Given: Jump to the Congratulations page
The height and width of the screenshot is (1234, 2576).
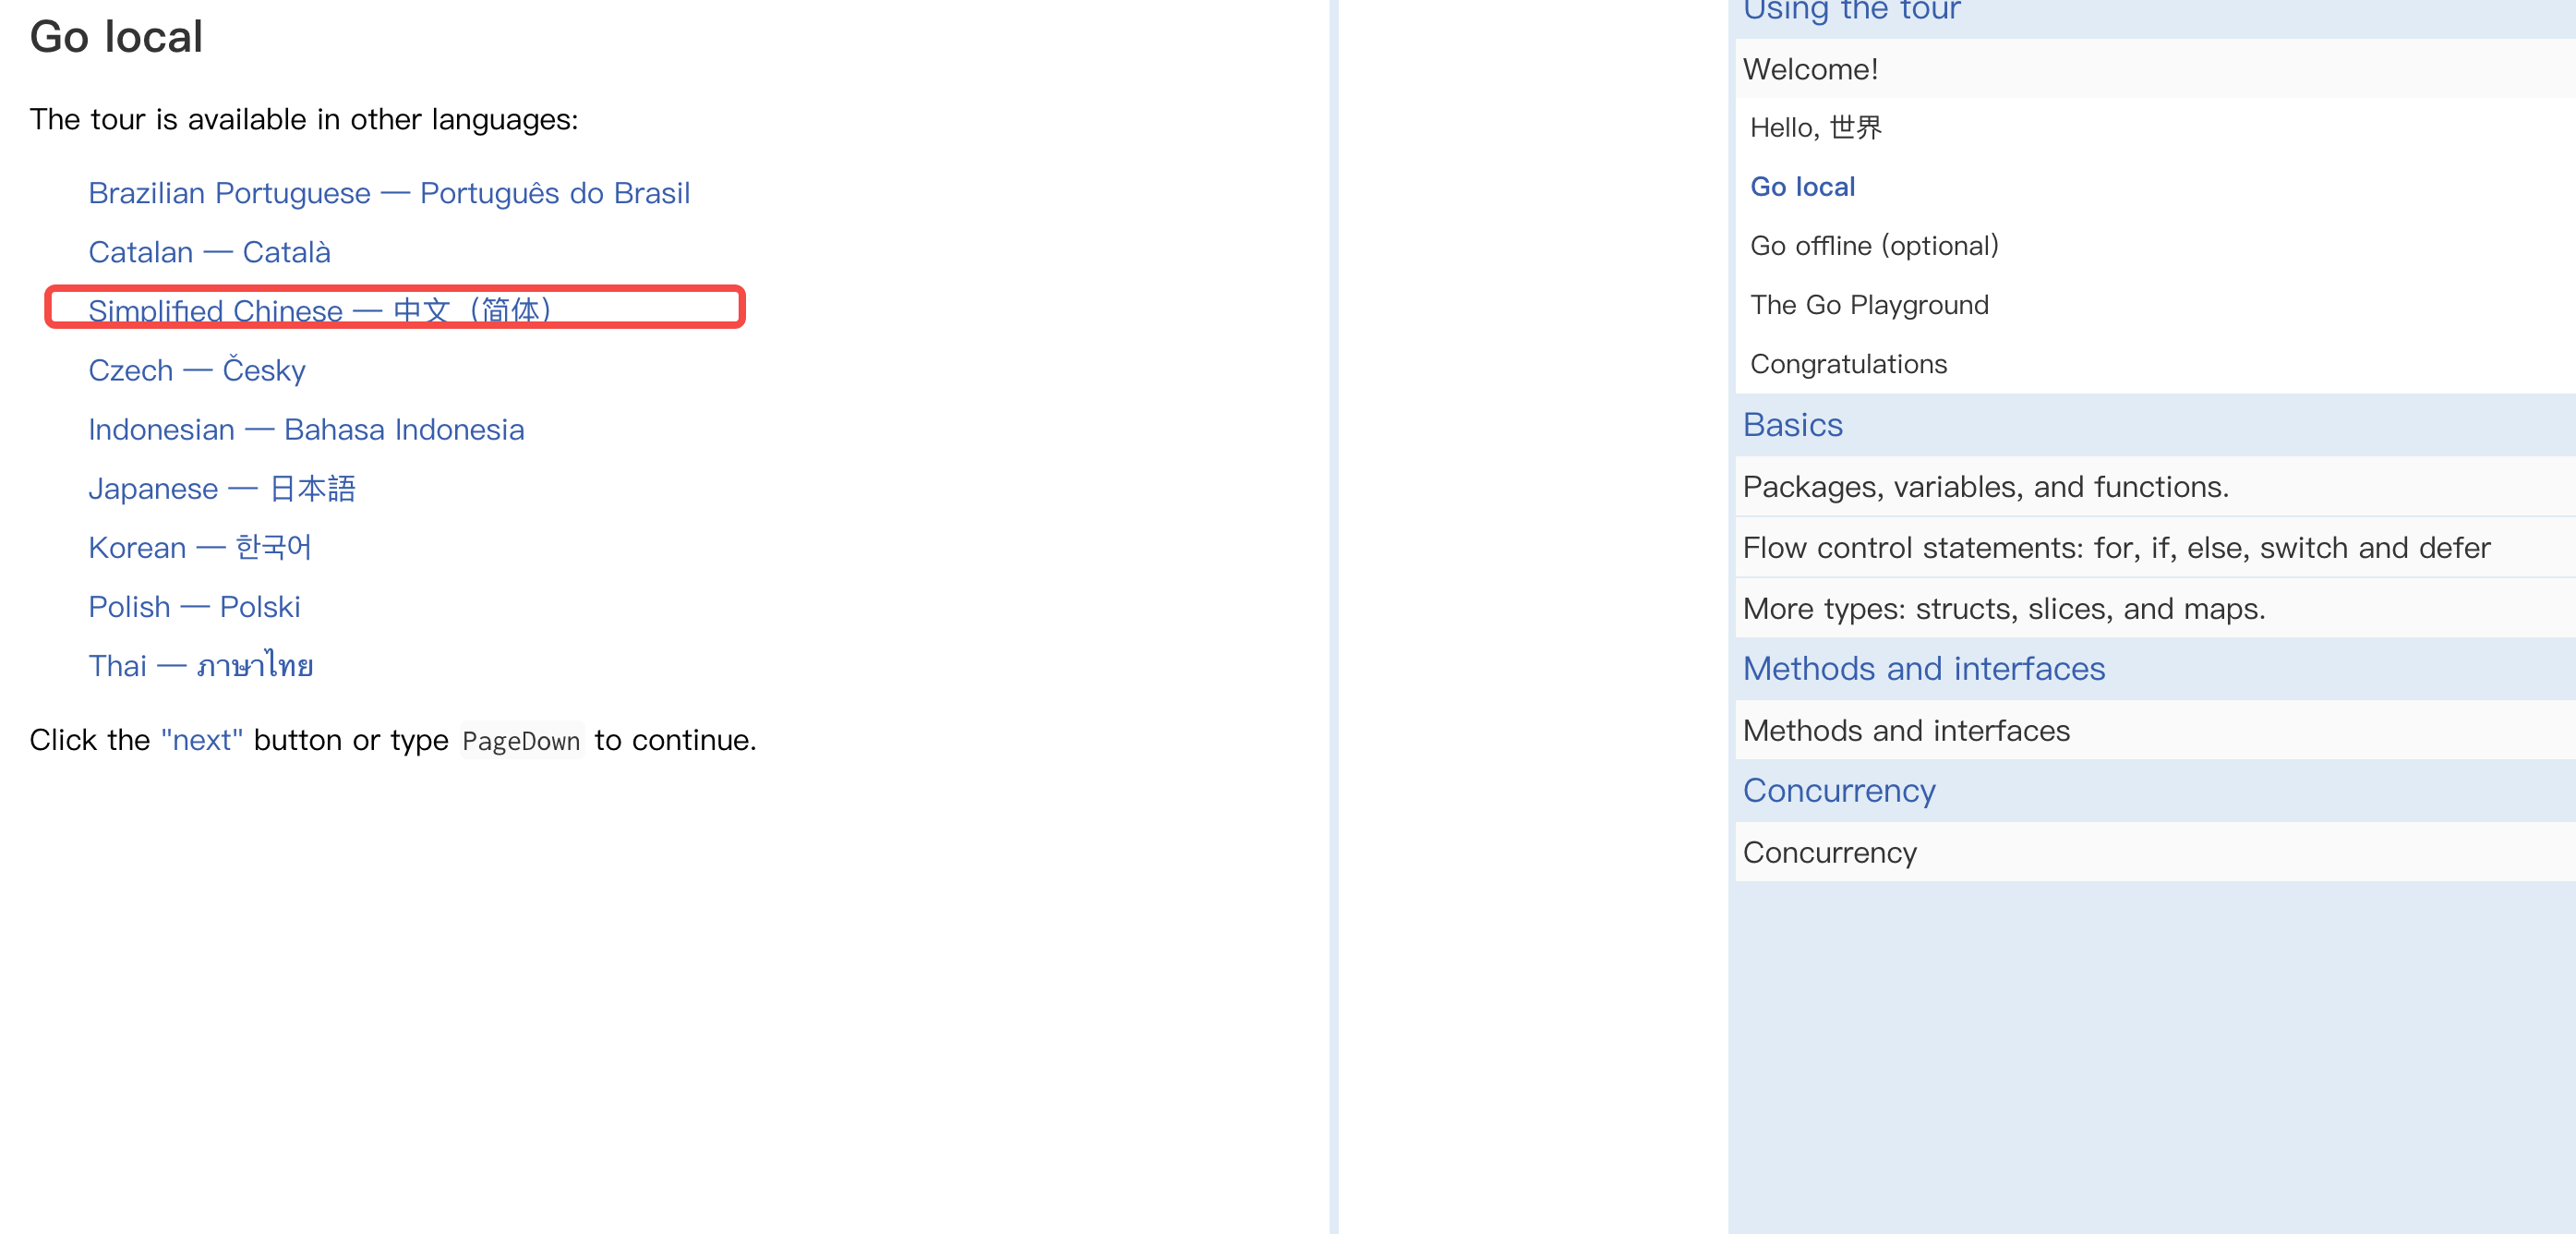Looking at the screenshot, I should point(1848,364).
